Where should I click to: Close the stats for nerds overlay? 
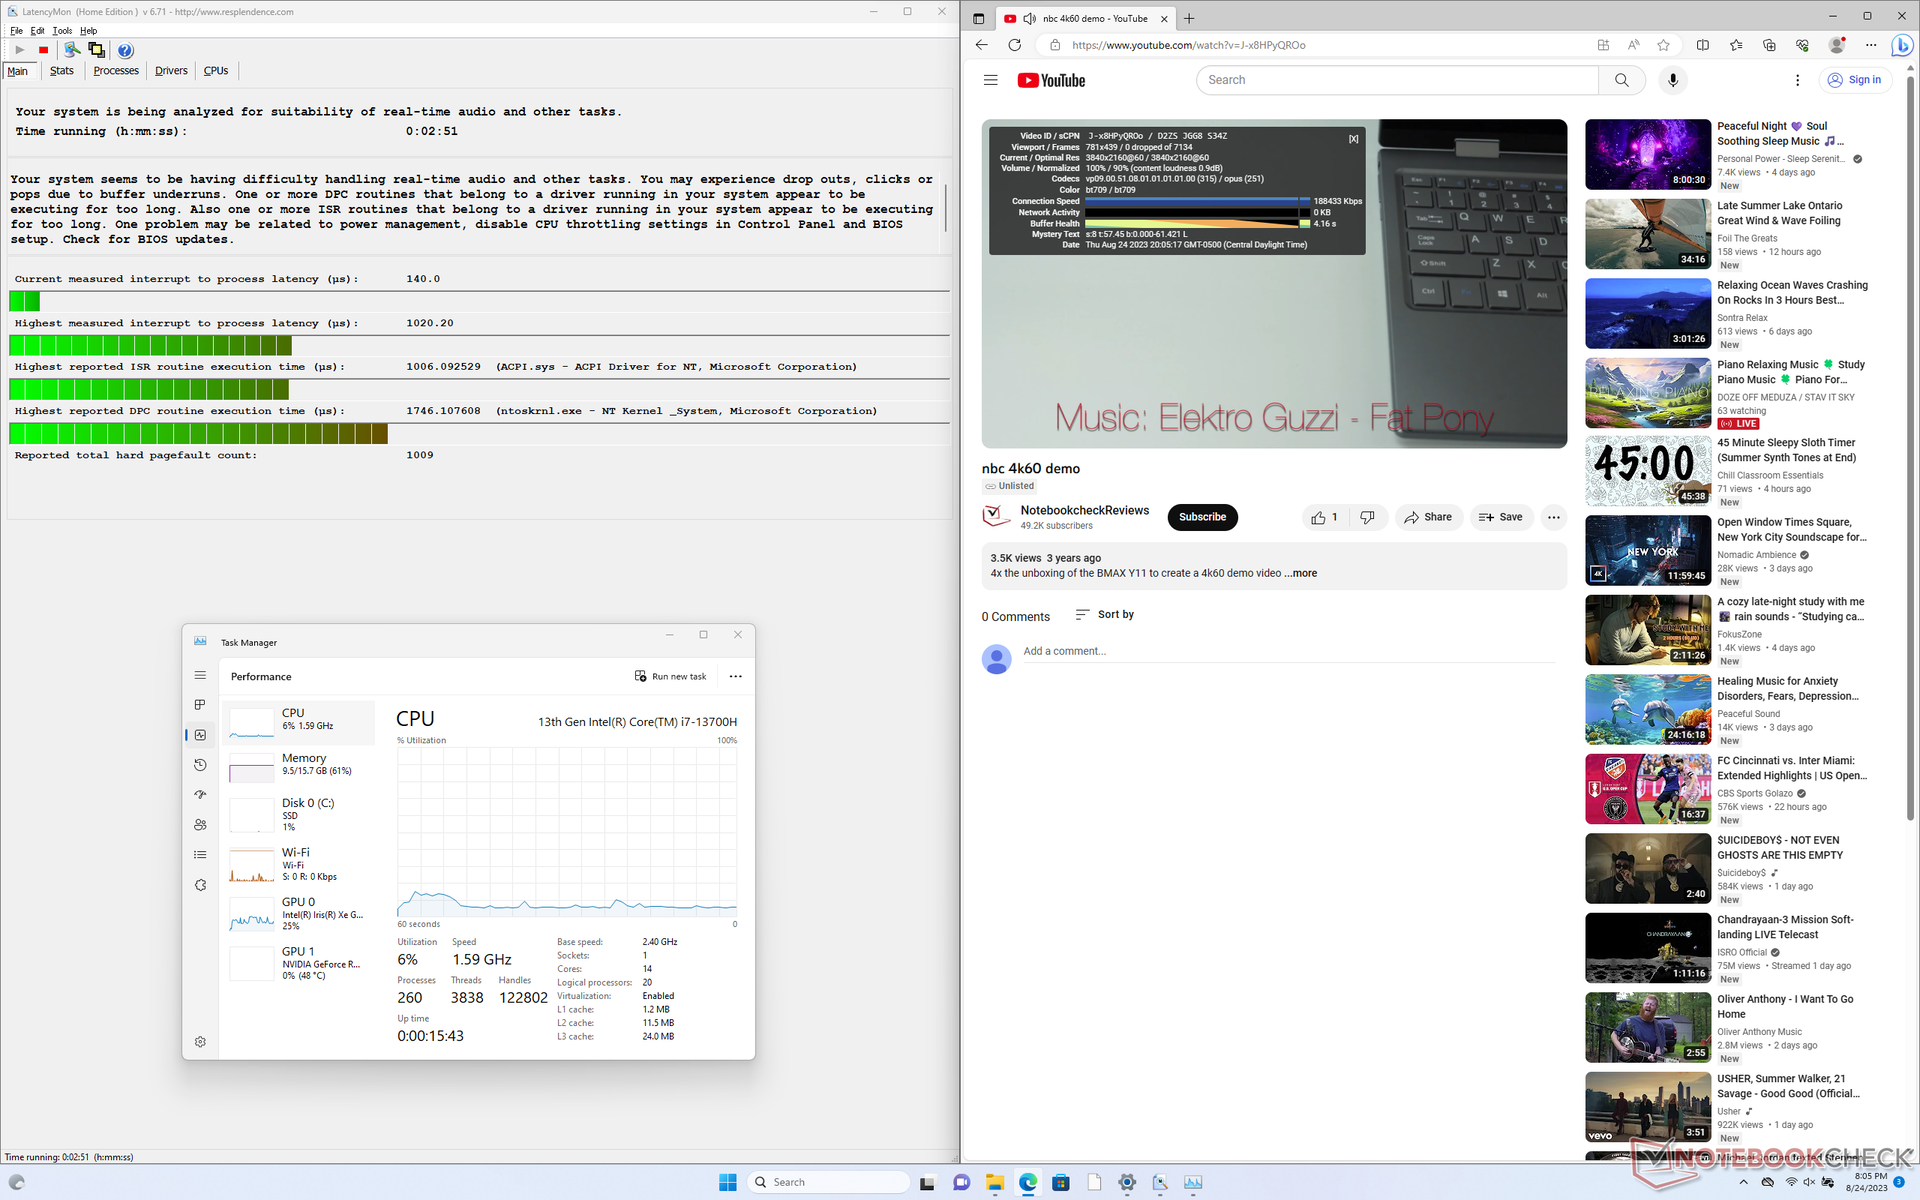coord(1353,139)
